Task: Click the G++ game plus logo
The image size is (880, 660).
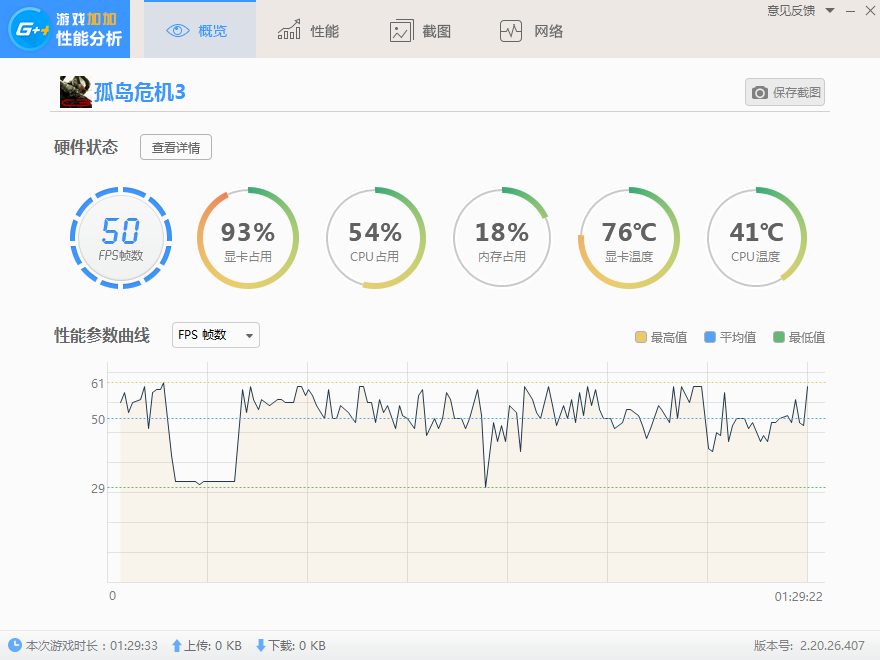Action: (x=65, y=29)
